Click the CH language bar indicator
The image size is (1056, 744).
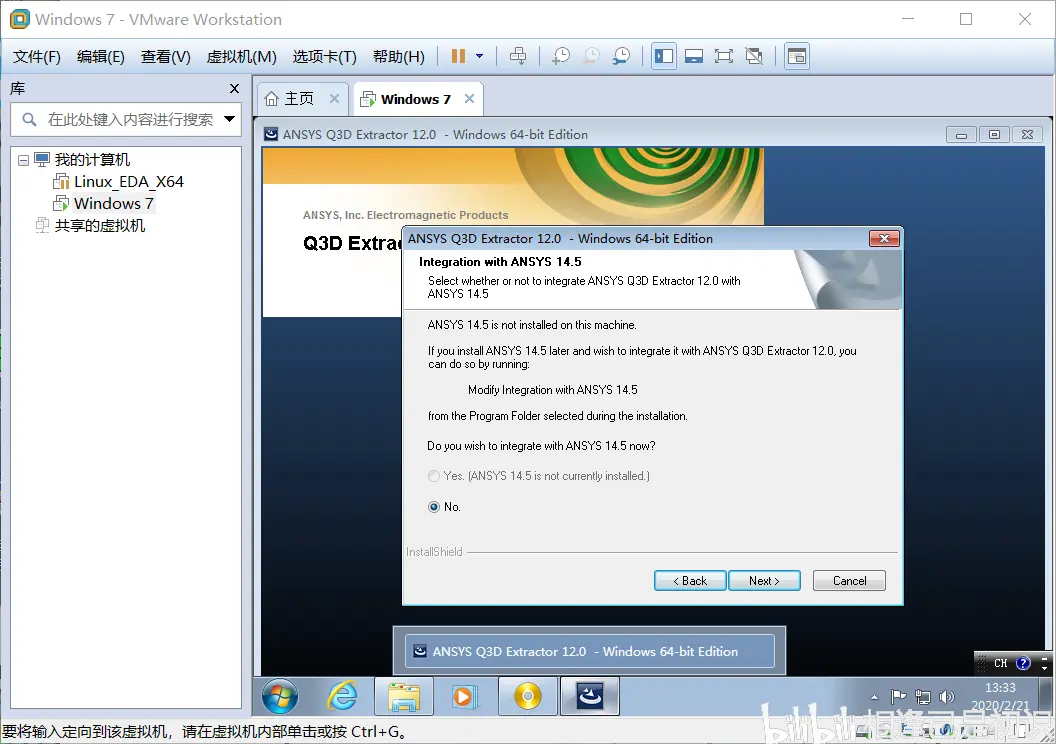click(1001, 663)
